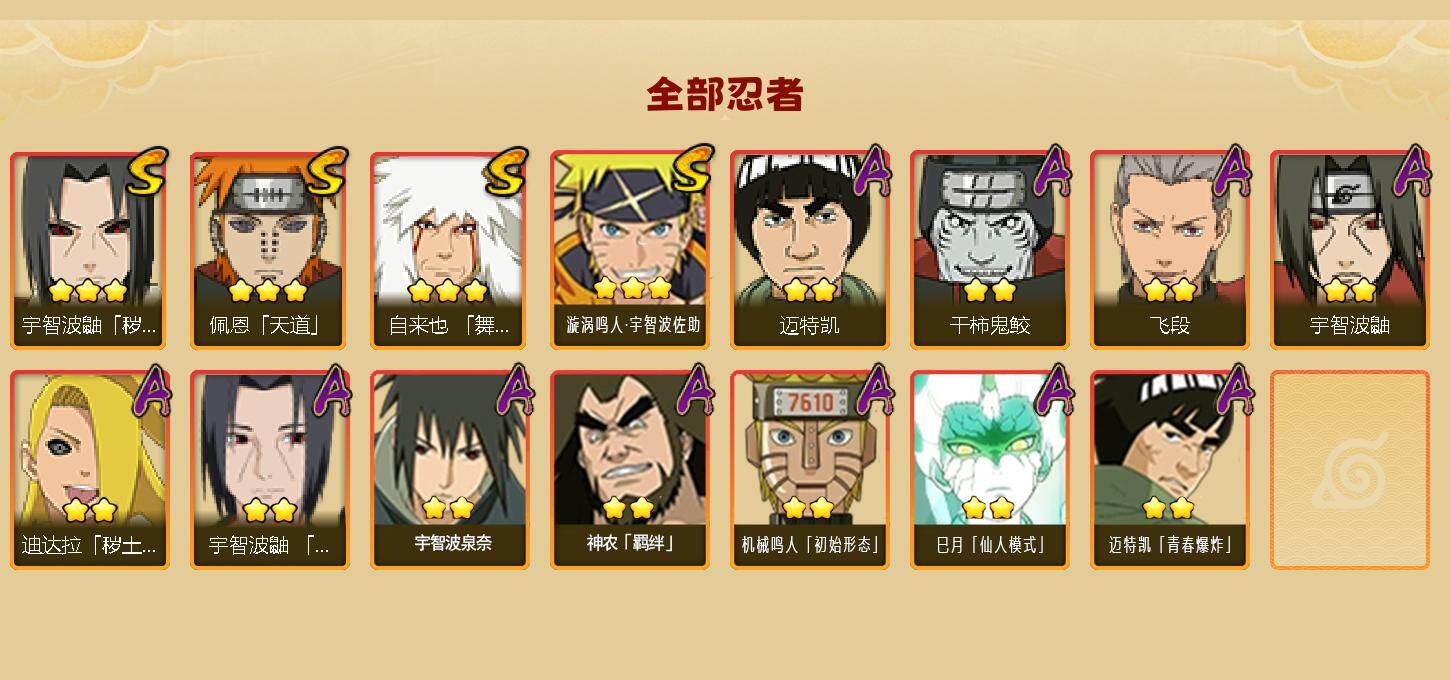This screenshot has width=1450, height=680.
Task: Click the empty leaf-symbol placeholder slot
Action: (x=1349, y=470)
